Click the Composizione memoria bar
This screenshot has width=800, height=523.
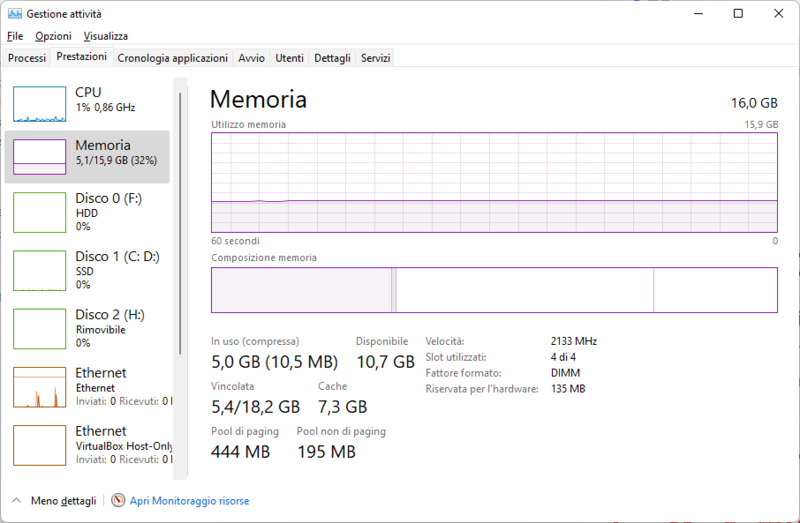(493, 290)
